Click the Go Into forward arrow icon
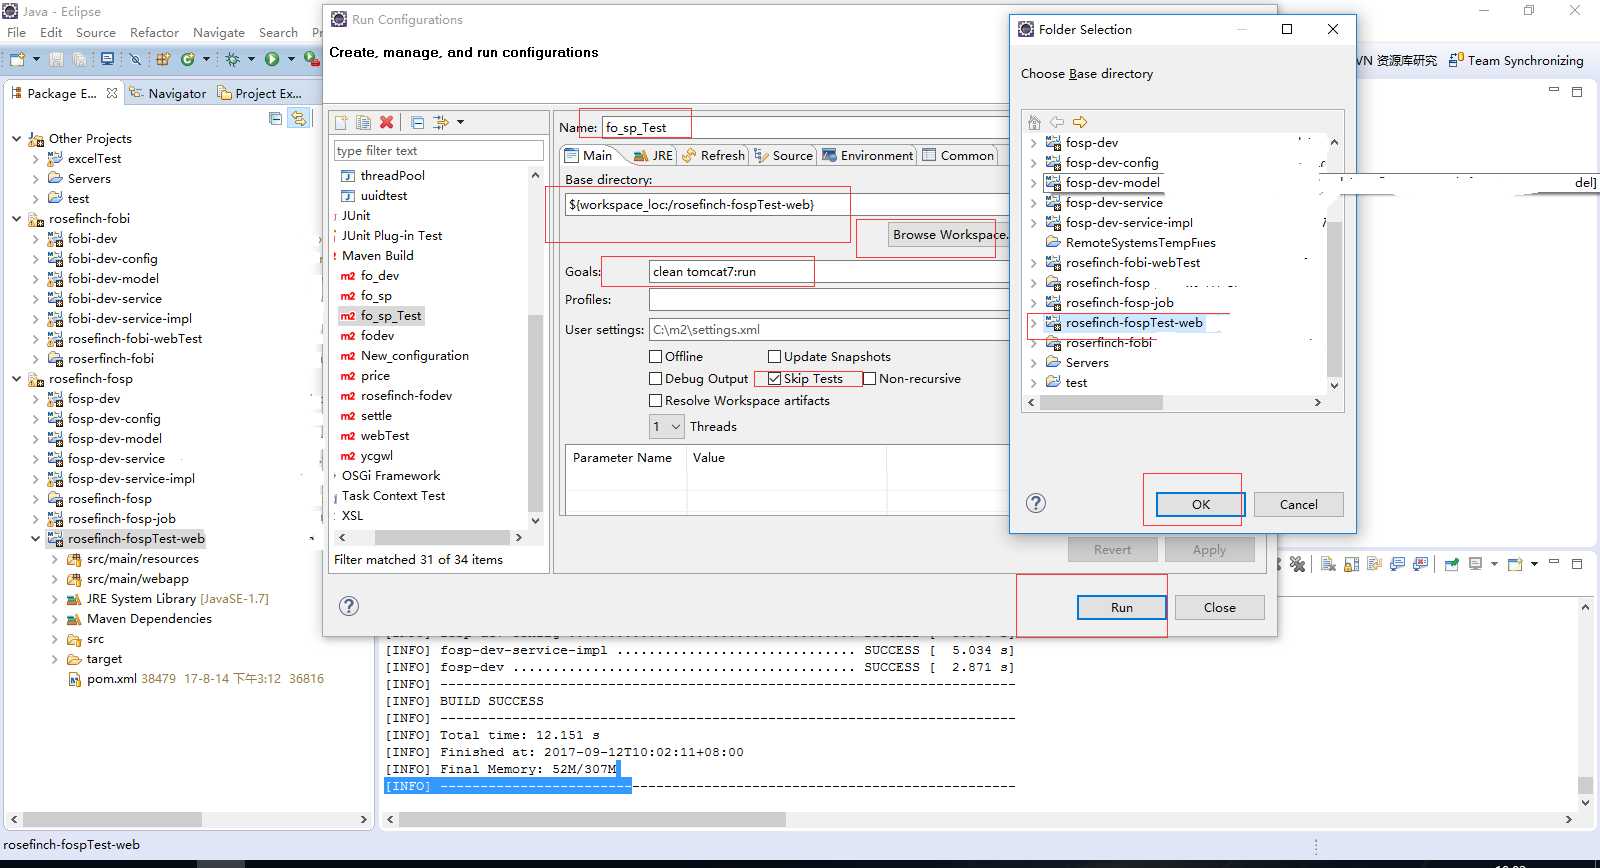1600x868 pixels. coord(1080,122)
